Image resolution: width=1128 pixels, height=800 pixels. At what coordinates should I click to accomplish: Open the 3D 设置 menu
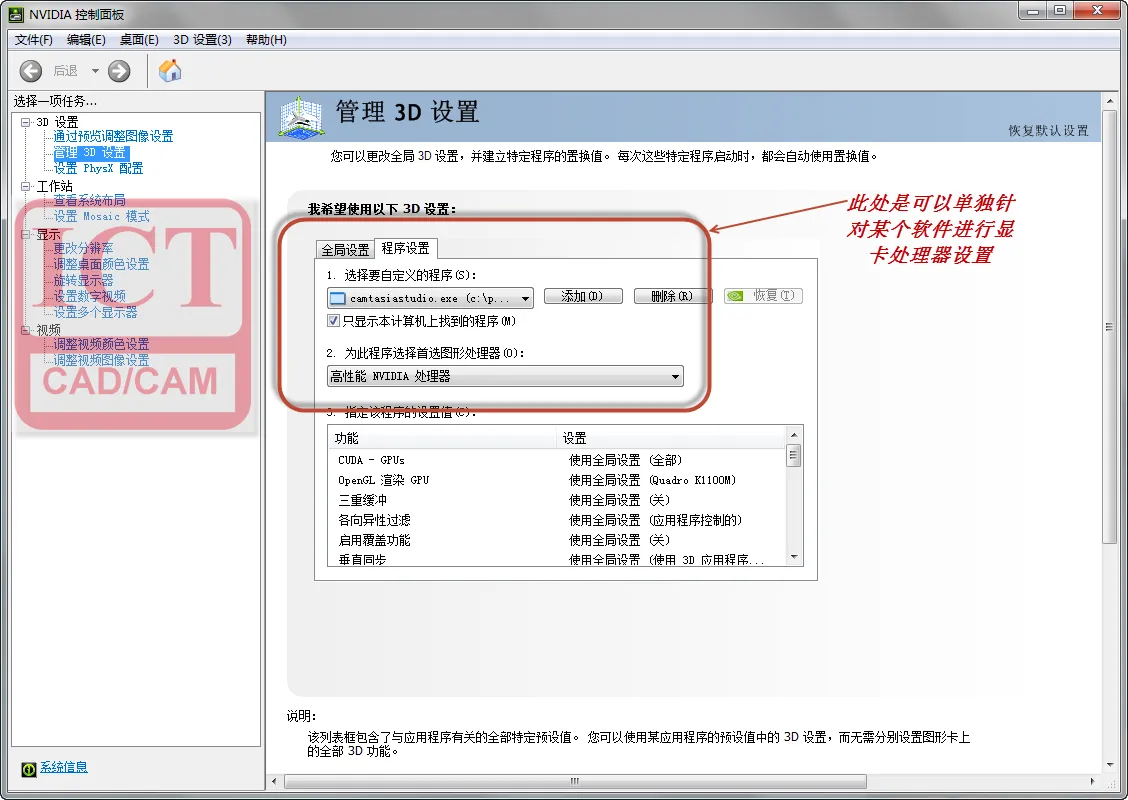click(202, 40)
